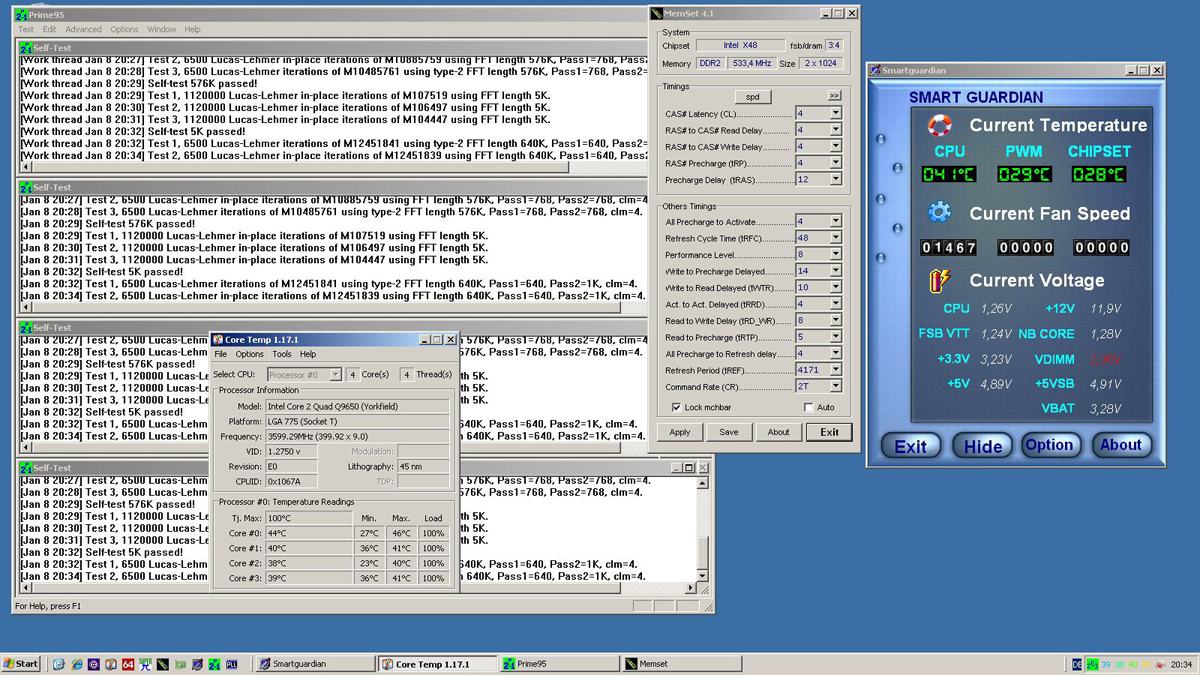Expand the RAS# Precharge (tRP) dropdown
Viewport: 1200px width, 675px height.
pyautogui.click(x=835, y=163)
